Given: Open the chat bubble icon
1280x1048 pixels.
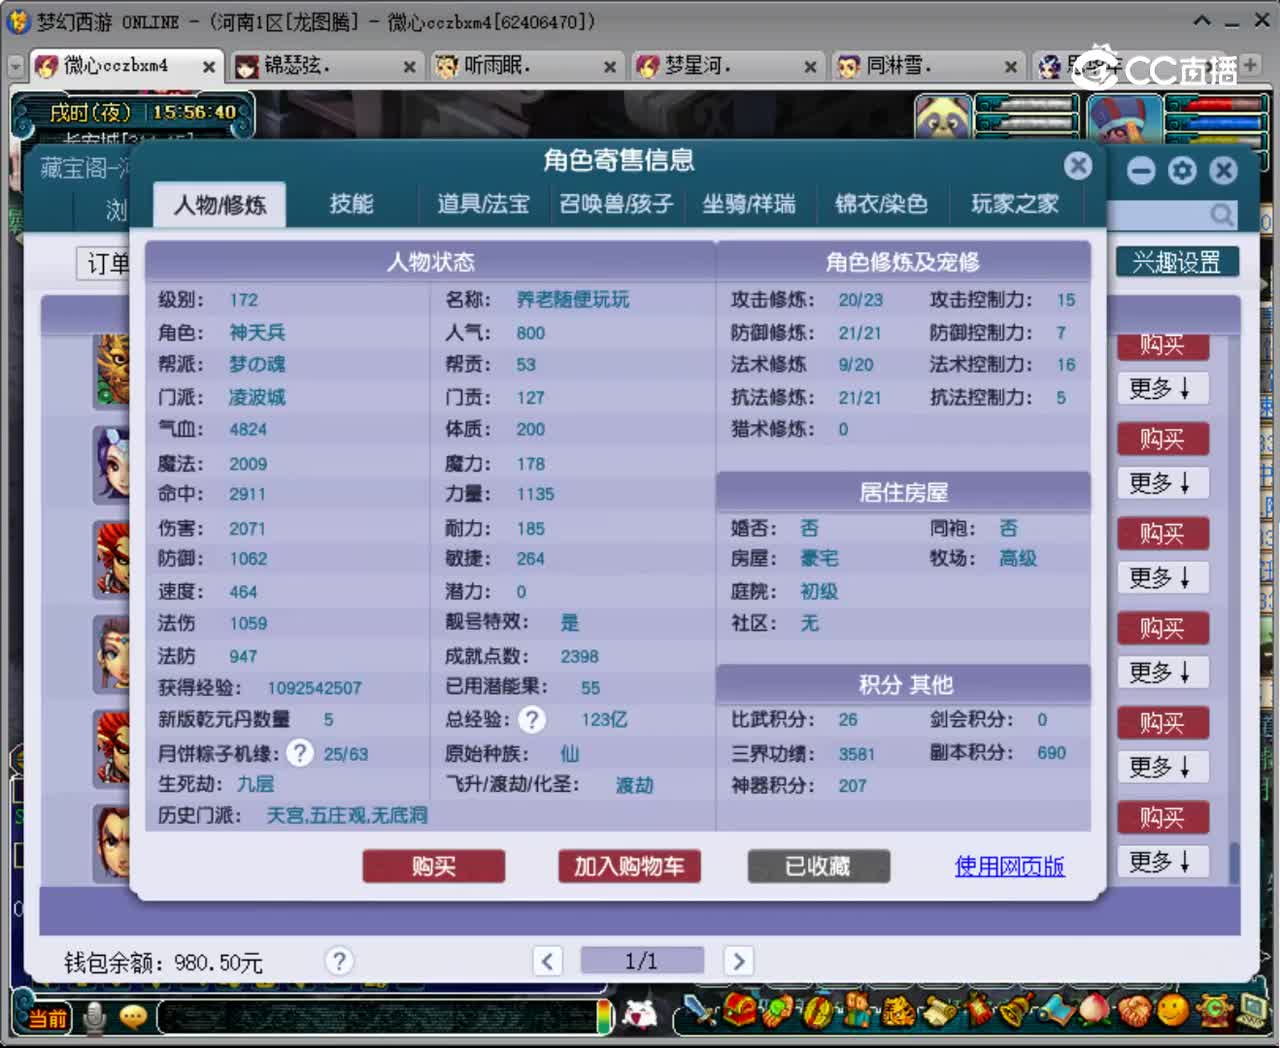Looking at the screenshot, I should coord(132,1017).
